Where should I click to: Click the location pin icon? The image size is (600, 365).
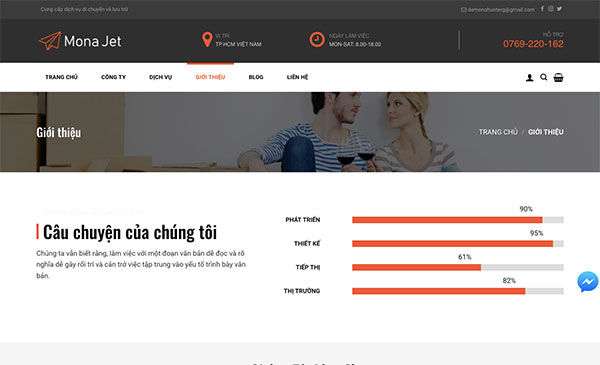[207, 40]
